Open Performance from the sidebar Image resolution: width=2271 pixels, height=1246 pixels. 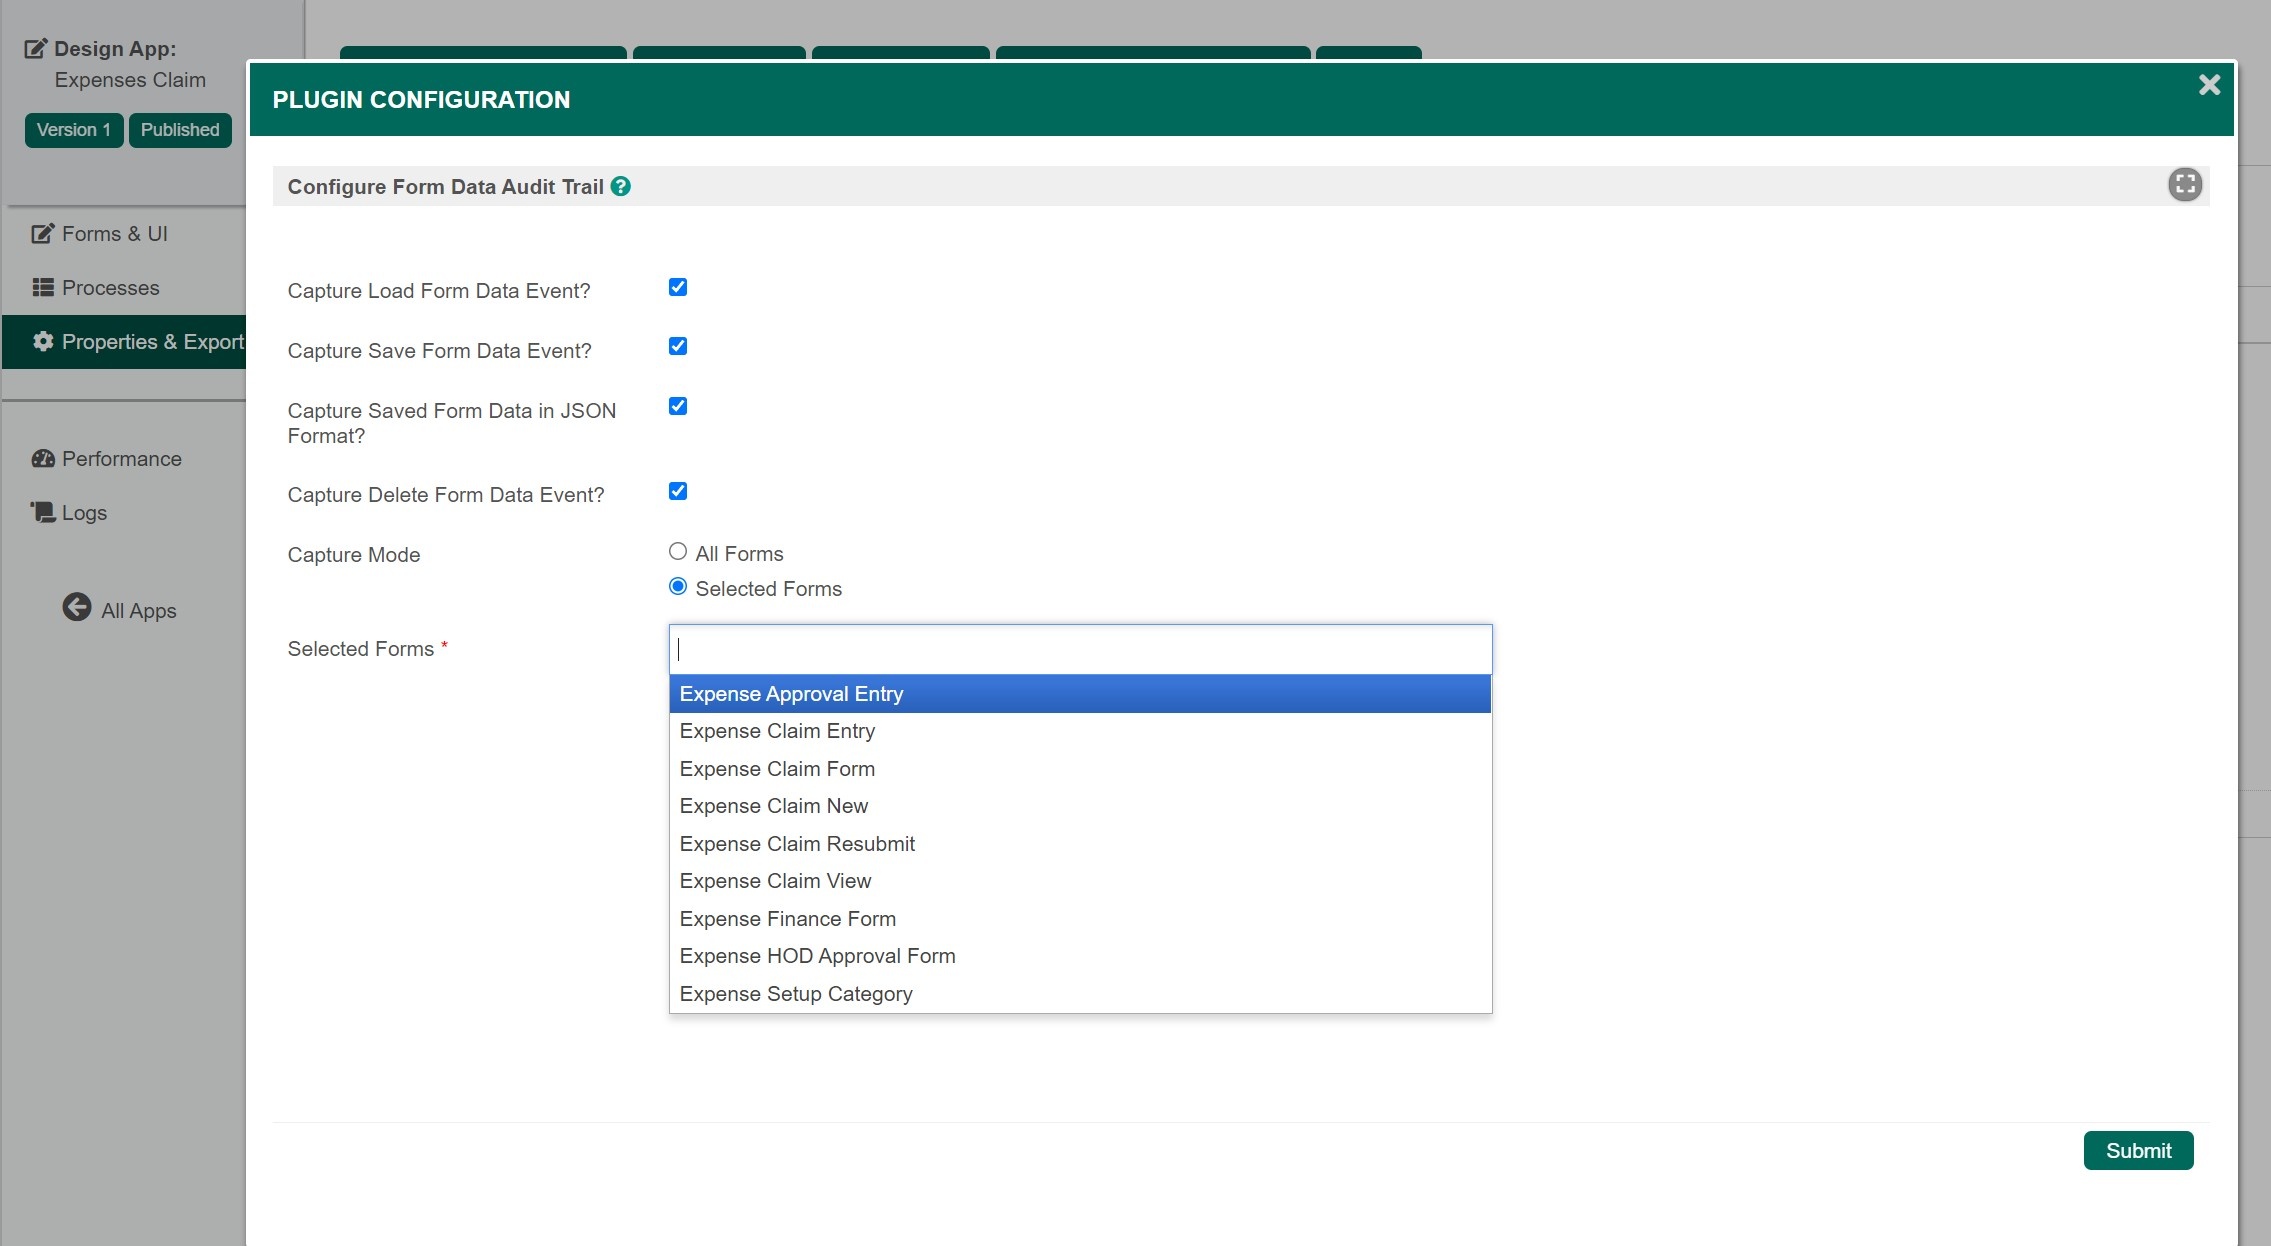click(121, 459)
